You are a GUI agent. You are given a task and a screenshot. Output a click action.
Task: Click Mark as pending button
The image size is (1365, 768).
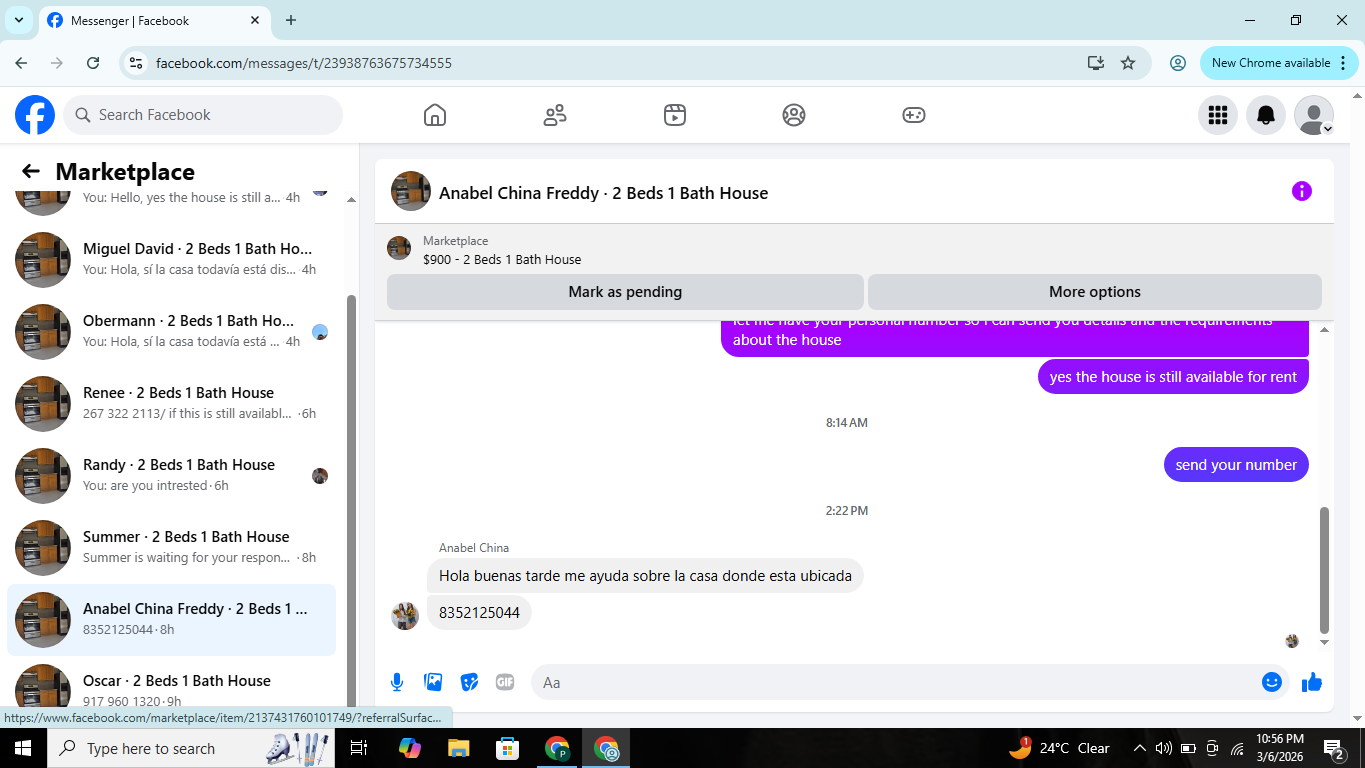pos(625,292)
